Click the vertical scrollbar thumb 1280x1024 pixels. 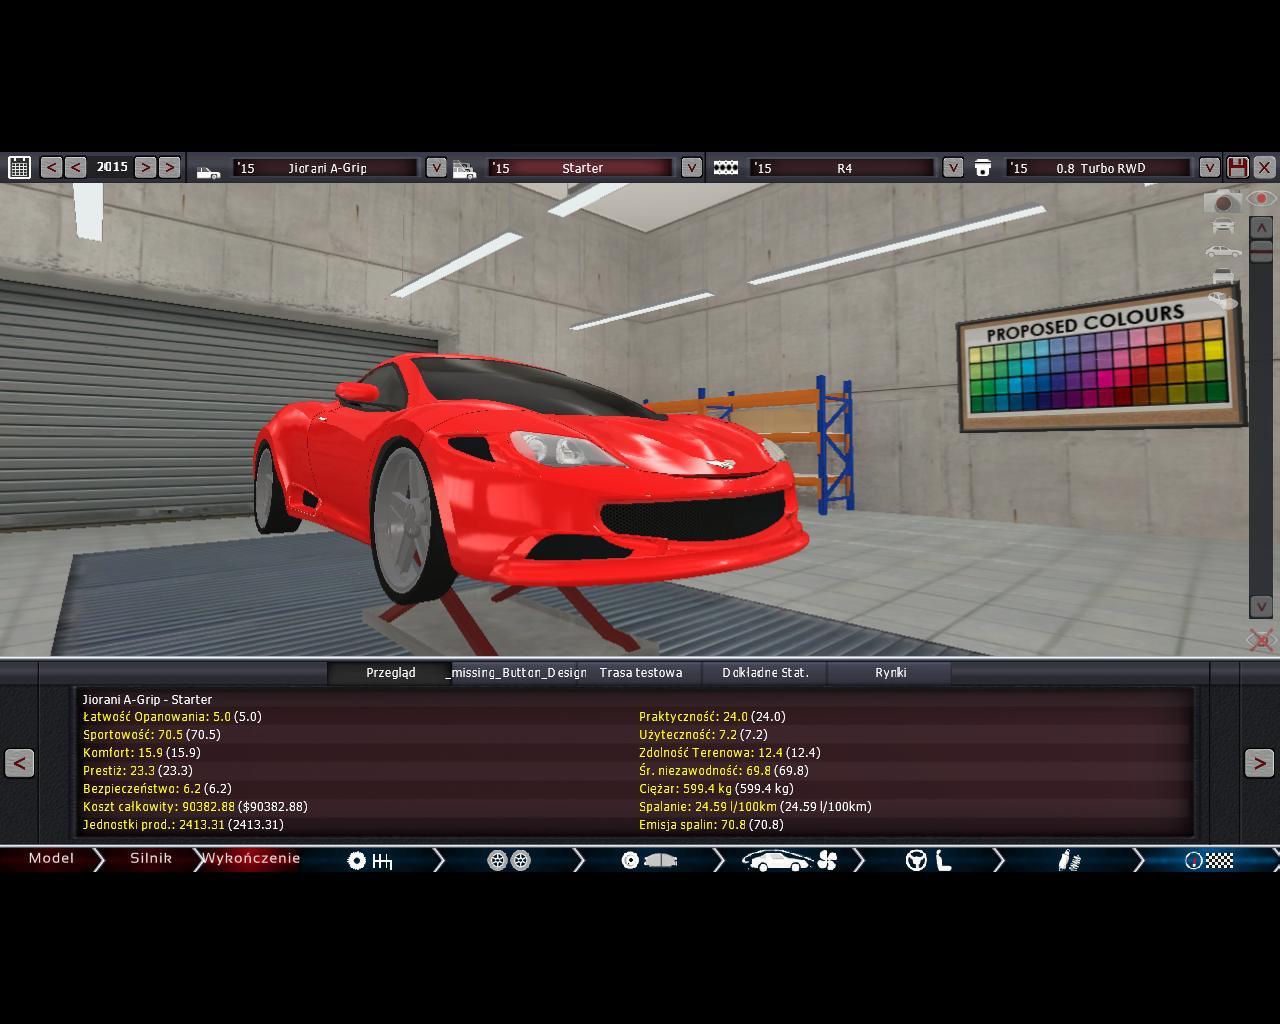coord(1261,250)
